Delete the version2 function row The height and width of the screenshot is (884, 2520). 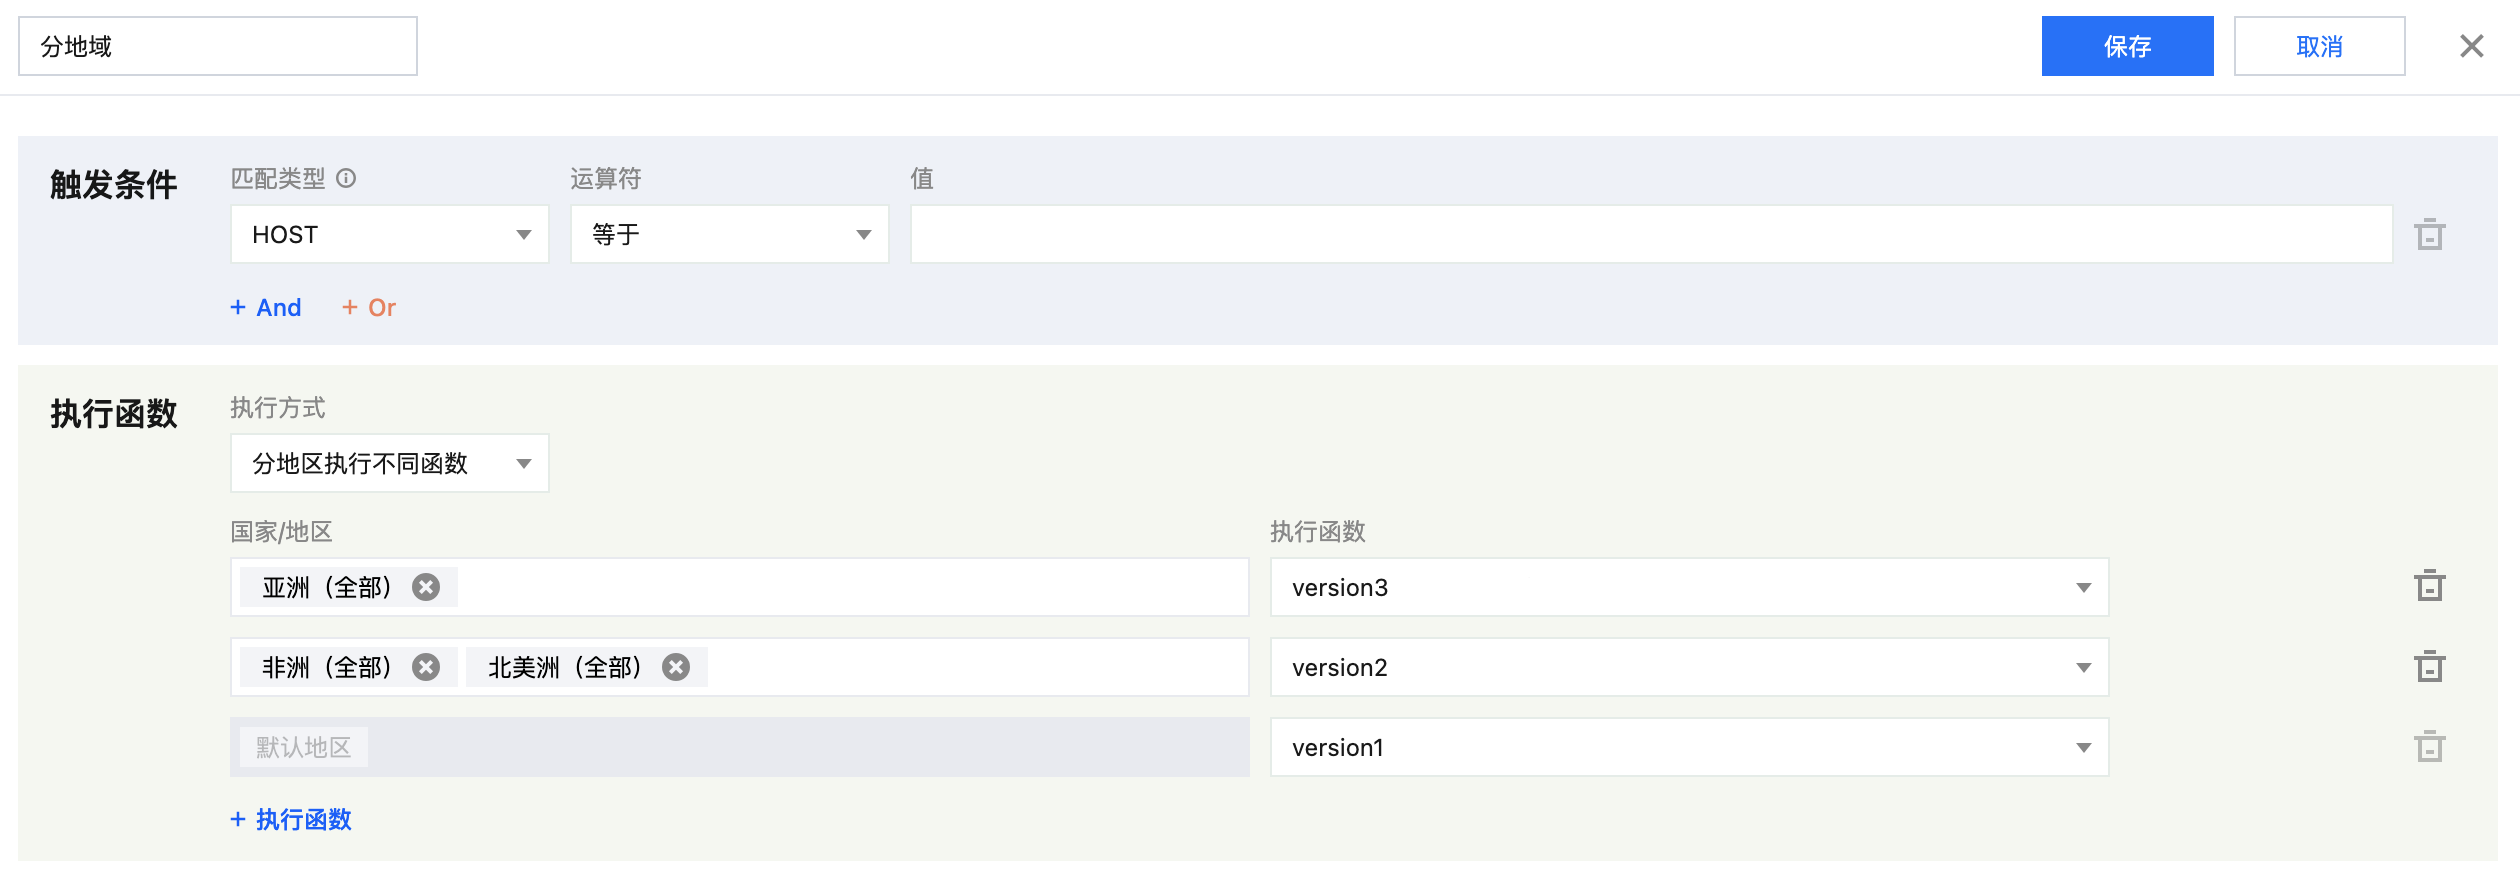2429,667
